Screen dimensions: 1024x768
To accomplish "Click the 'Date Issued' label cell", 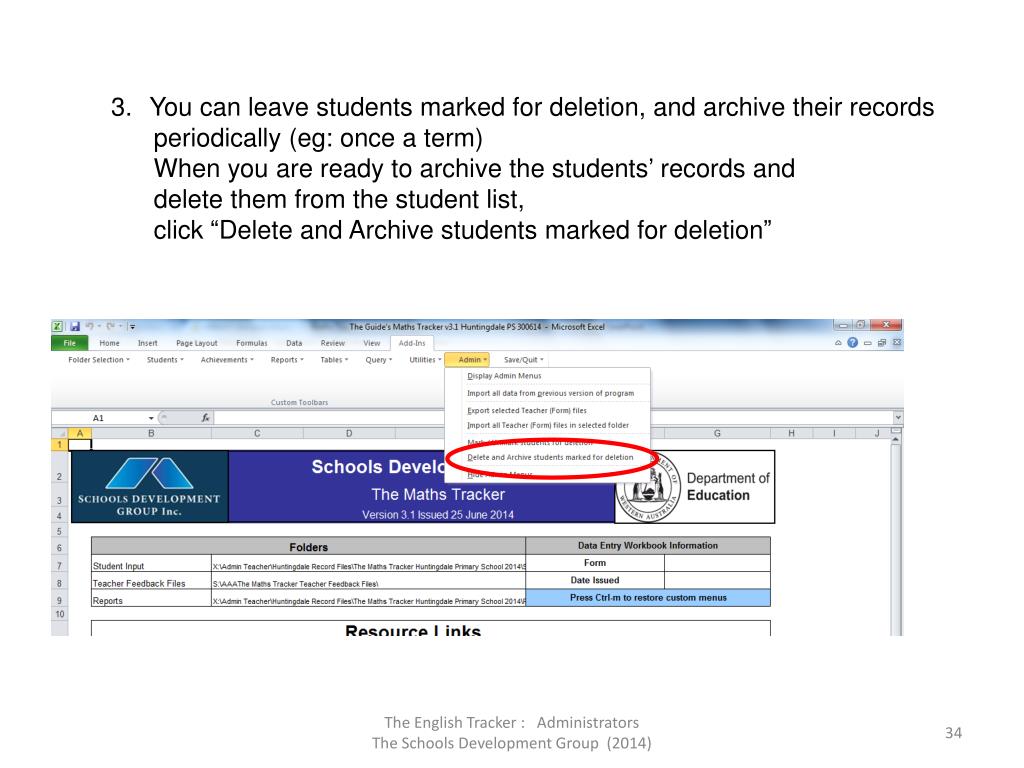I will 595,580.
